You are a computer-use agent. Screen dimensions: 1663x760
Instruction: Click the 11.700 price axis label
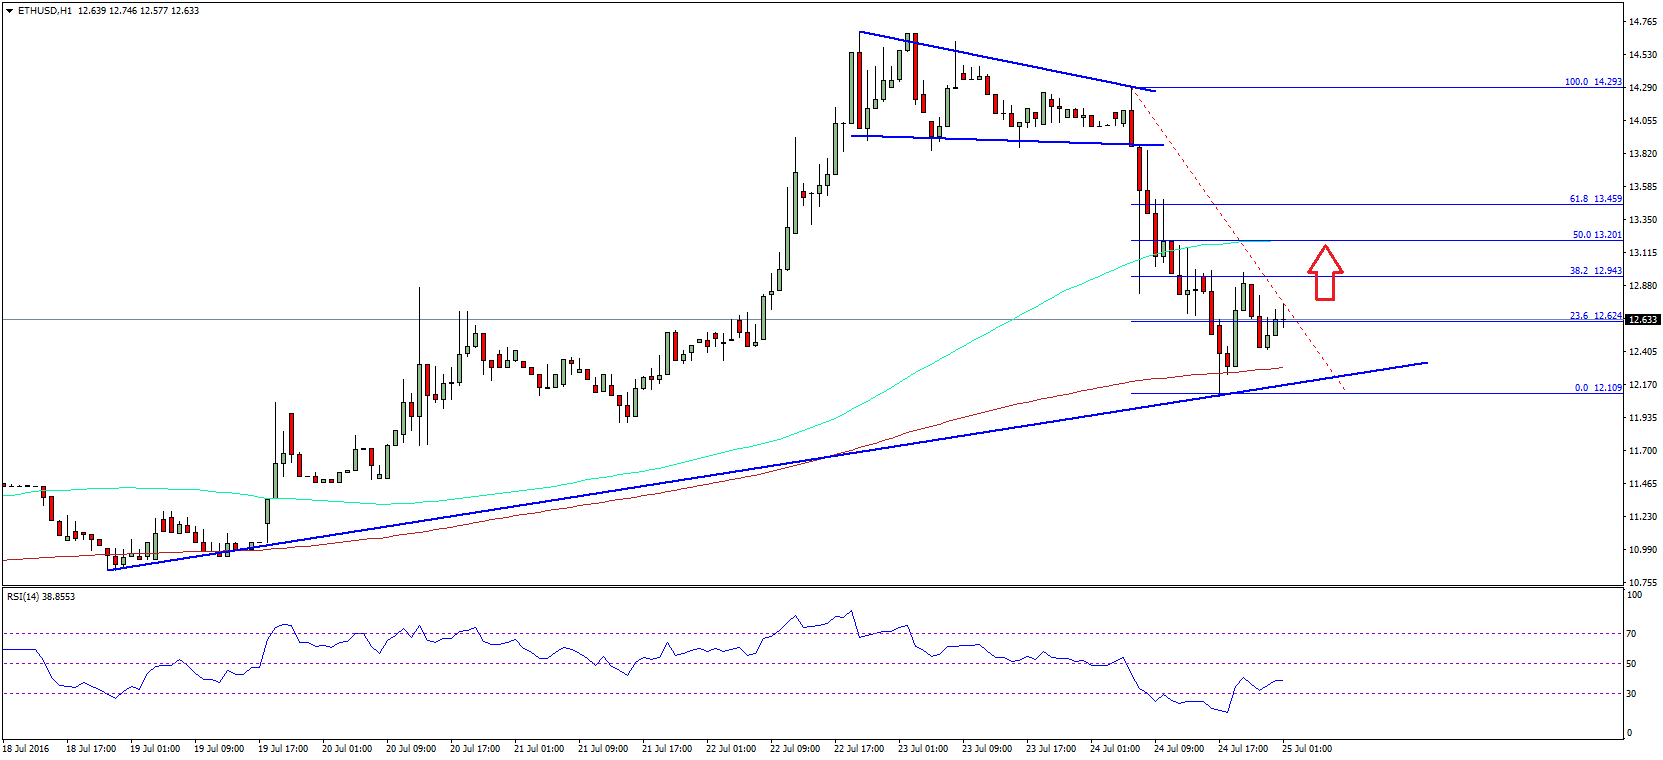pyautogui.click(x=1642, y=451)
